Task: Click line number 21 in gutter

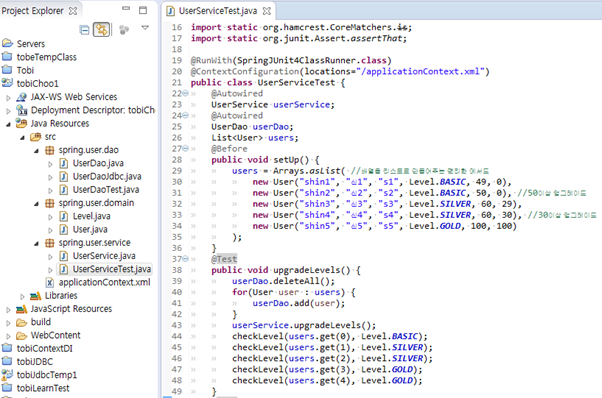Action: point(177,83)
